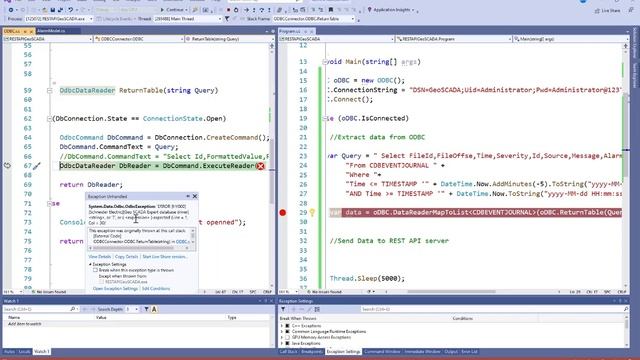Click the lightbulb icon on line 29
Viewport: 640px width, 360px height.
click(312, 212)
